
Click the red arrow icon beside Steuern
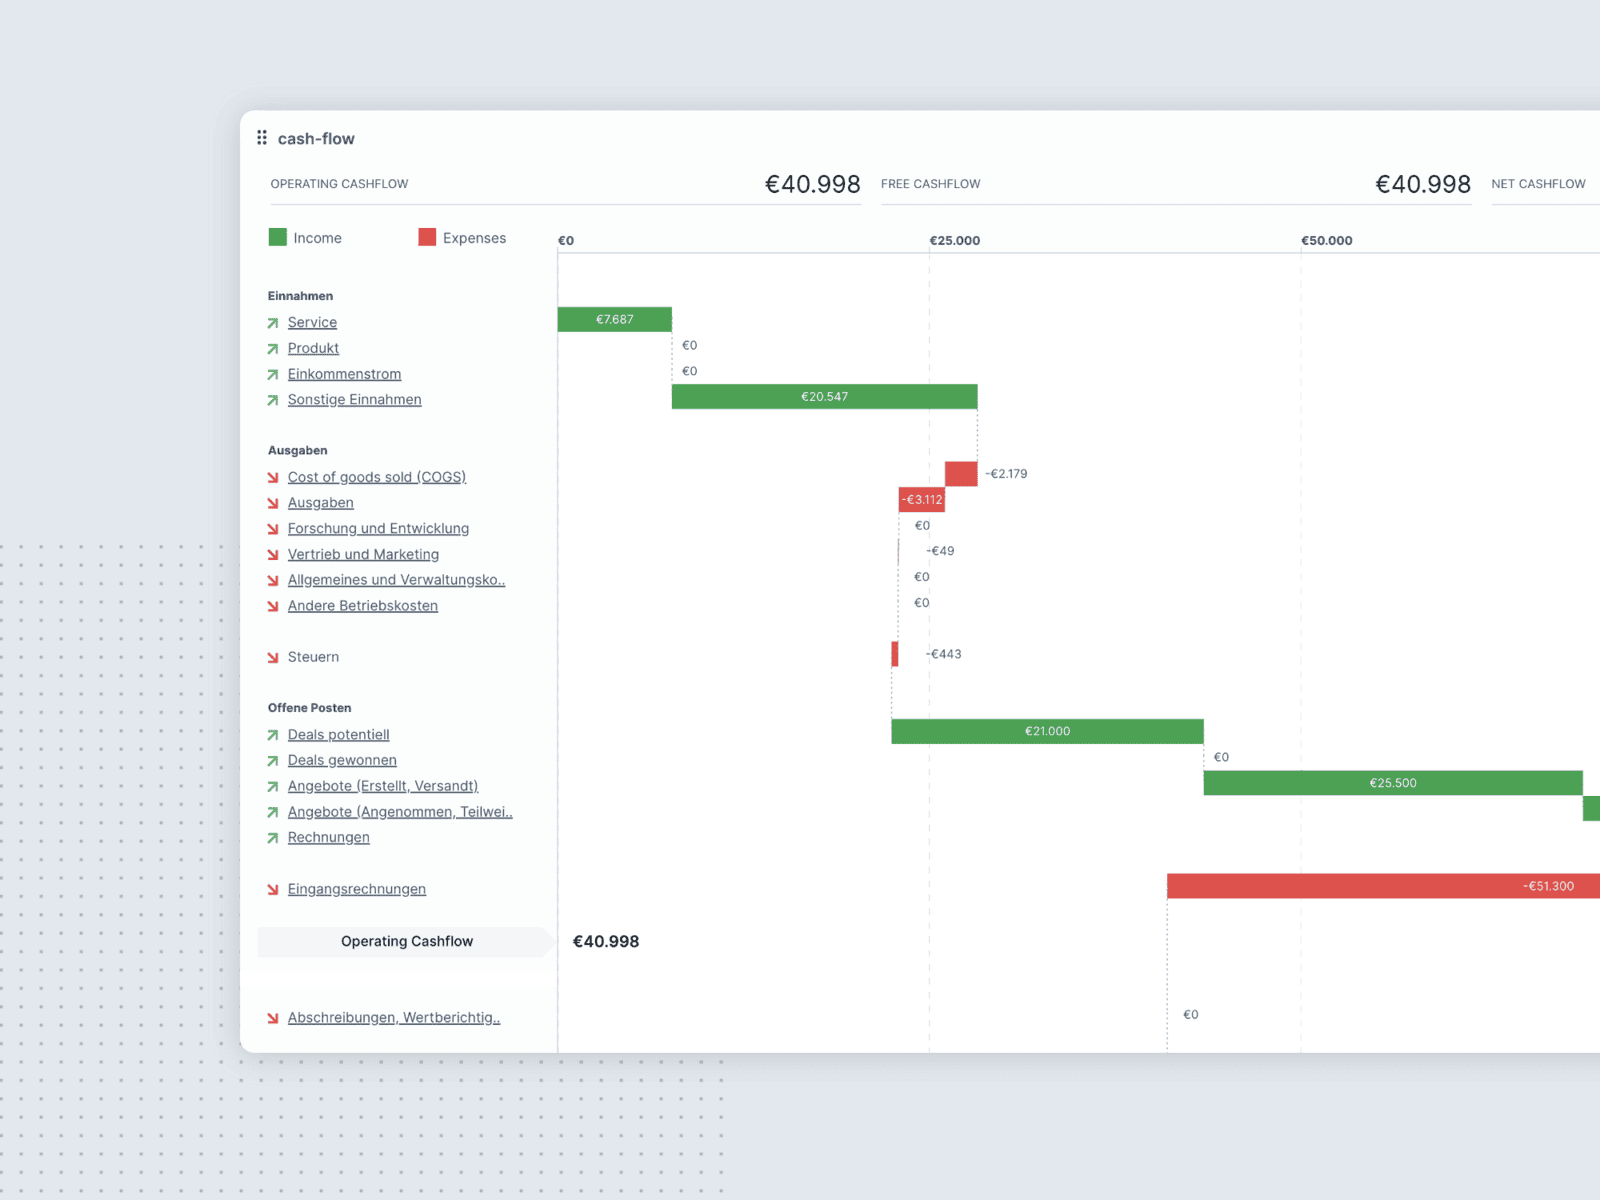click(x=273, y=658)
